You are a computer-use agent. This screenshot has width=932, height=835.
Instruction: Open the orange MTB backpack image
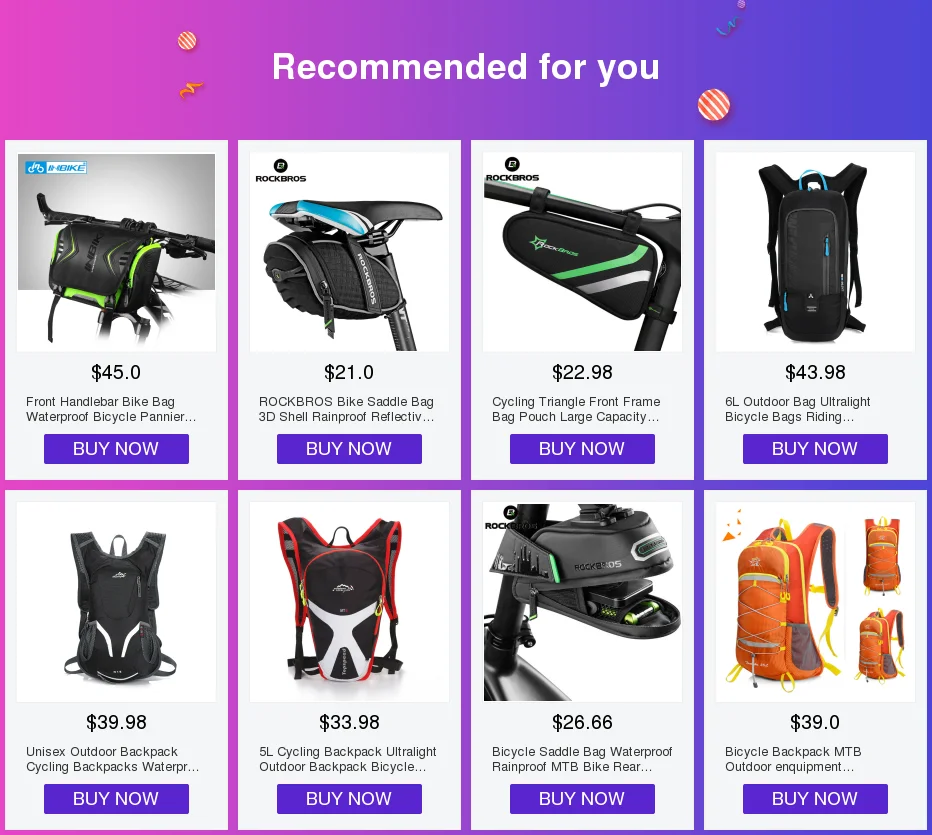click(816, 602)
